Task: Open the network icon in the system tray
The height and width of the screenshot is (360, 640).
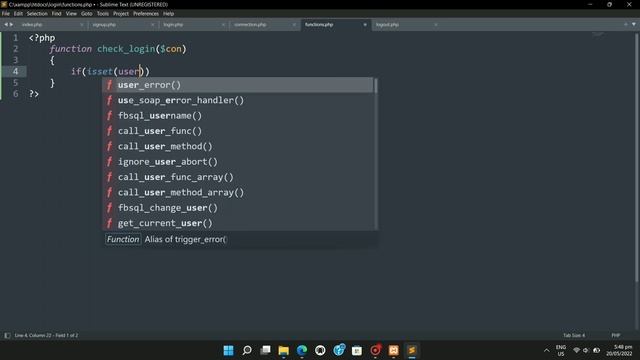Action: [576, 350]
